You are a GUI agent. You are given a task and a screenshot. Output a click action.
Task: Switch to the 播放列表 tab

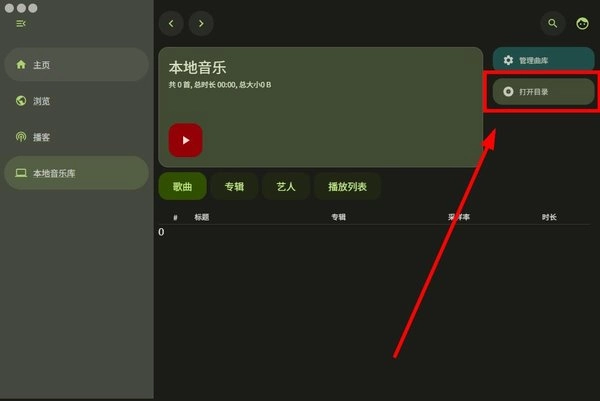coord(347,186)
